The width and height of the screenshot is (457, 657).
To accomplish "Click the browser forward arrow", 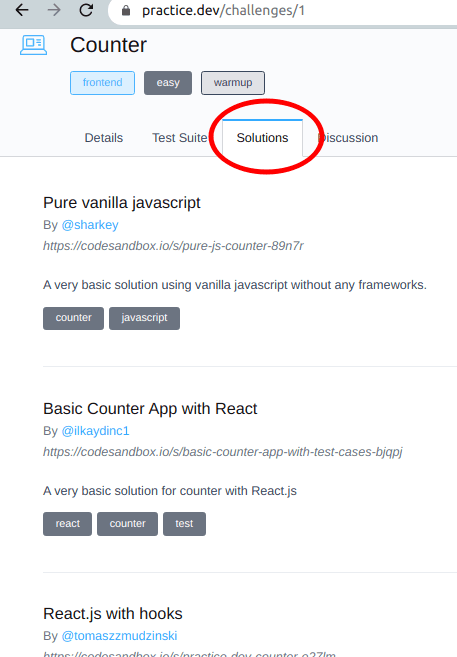I will [x=54, y=10].
